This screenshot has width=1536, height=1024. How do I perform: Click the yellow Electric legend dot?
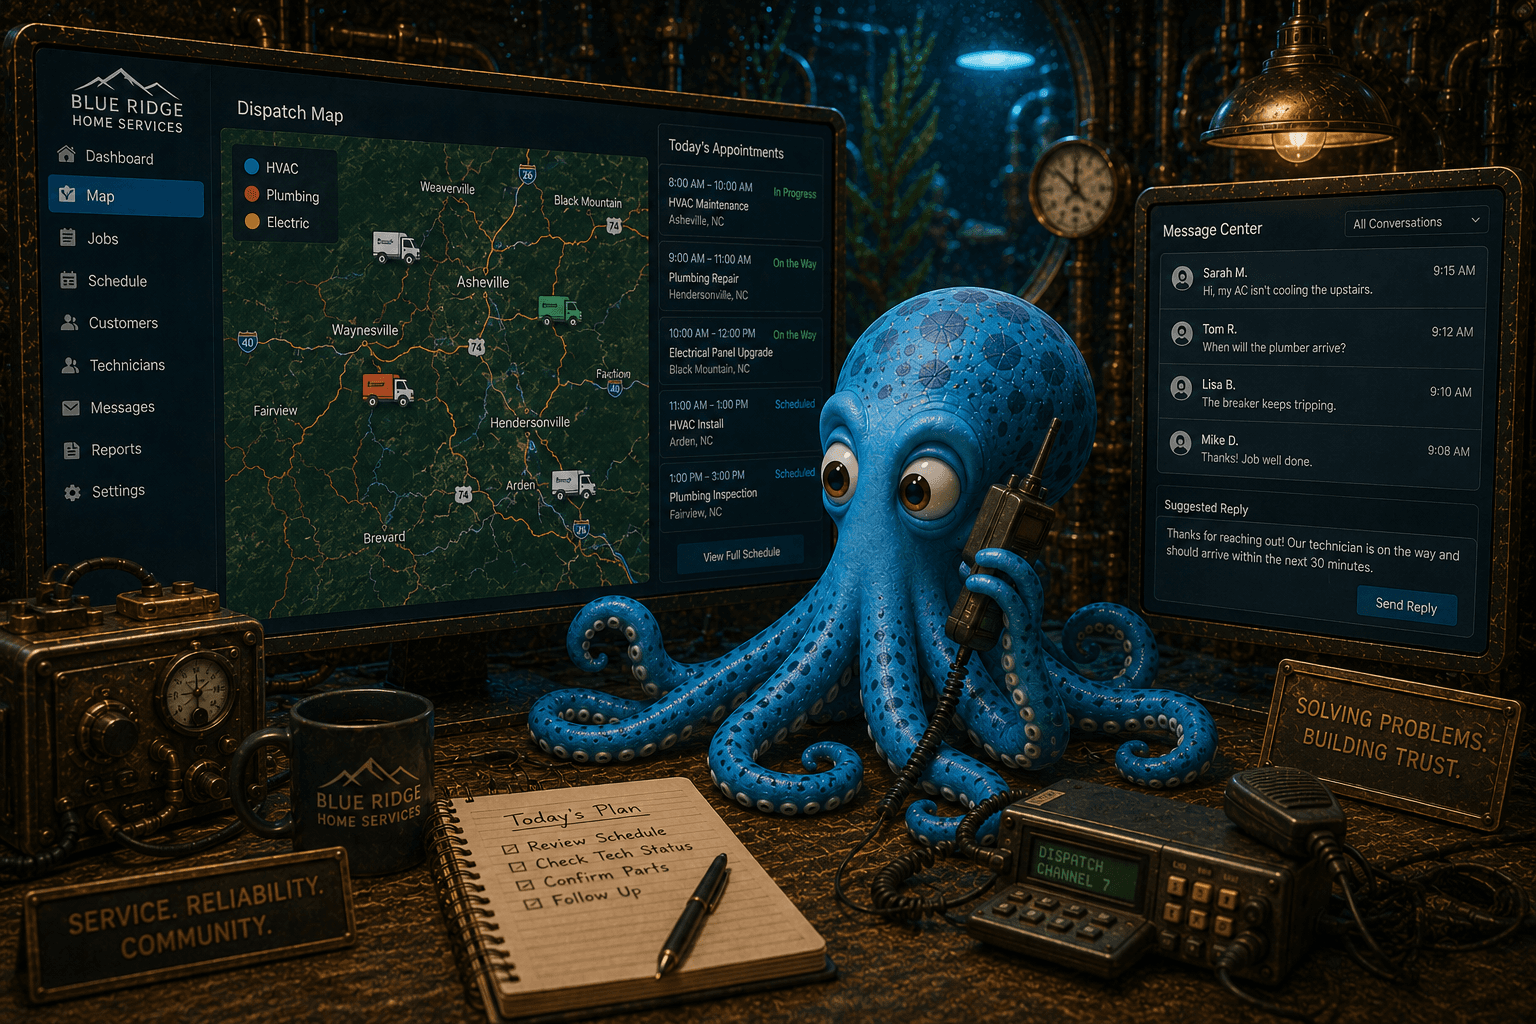coord(252,221)
